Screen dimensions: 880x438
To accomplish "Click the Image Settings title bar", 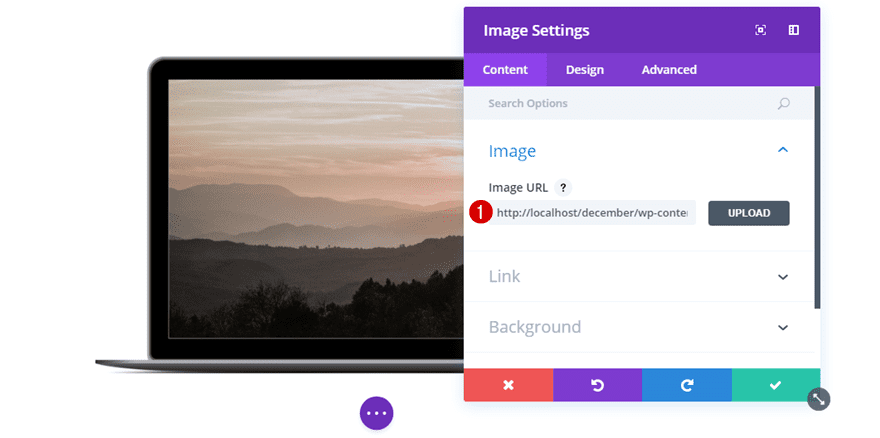I will coord(642,30).
